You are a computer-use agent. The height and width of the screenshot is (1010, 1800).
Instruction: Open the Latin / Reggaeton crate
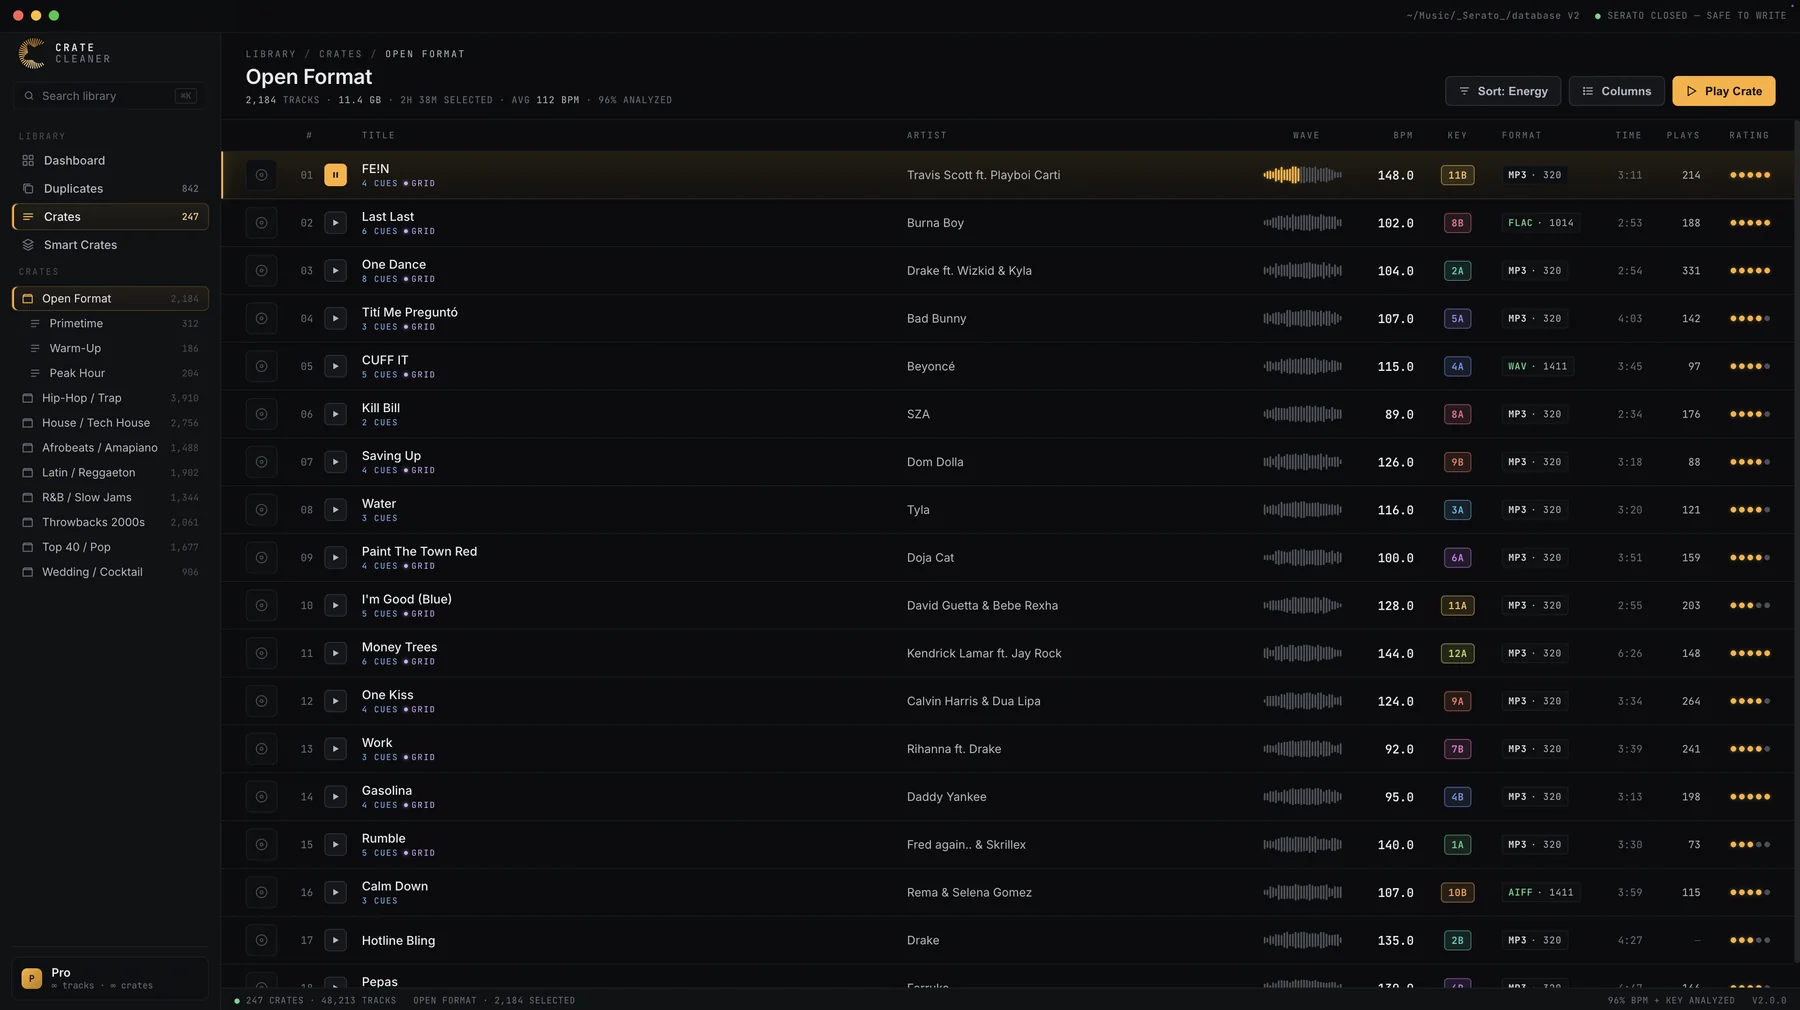pyautogui.click(x=110, y=472)
